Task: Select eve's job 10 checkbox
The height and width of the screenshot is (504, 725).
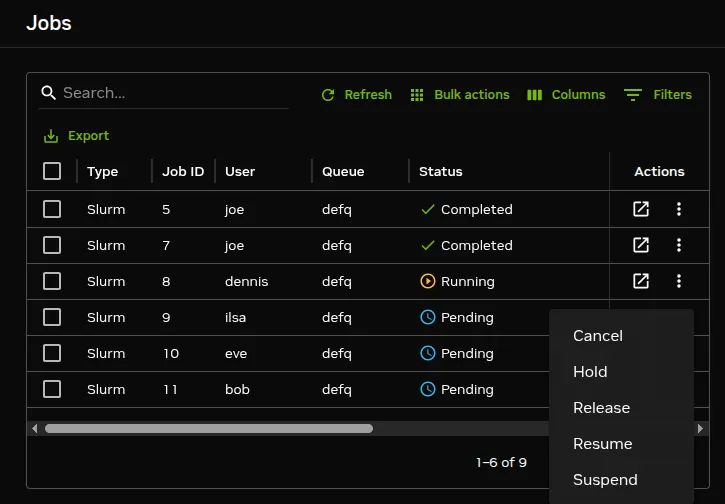Action: coord(52,353)
